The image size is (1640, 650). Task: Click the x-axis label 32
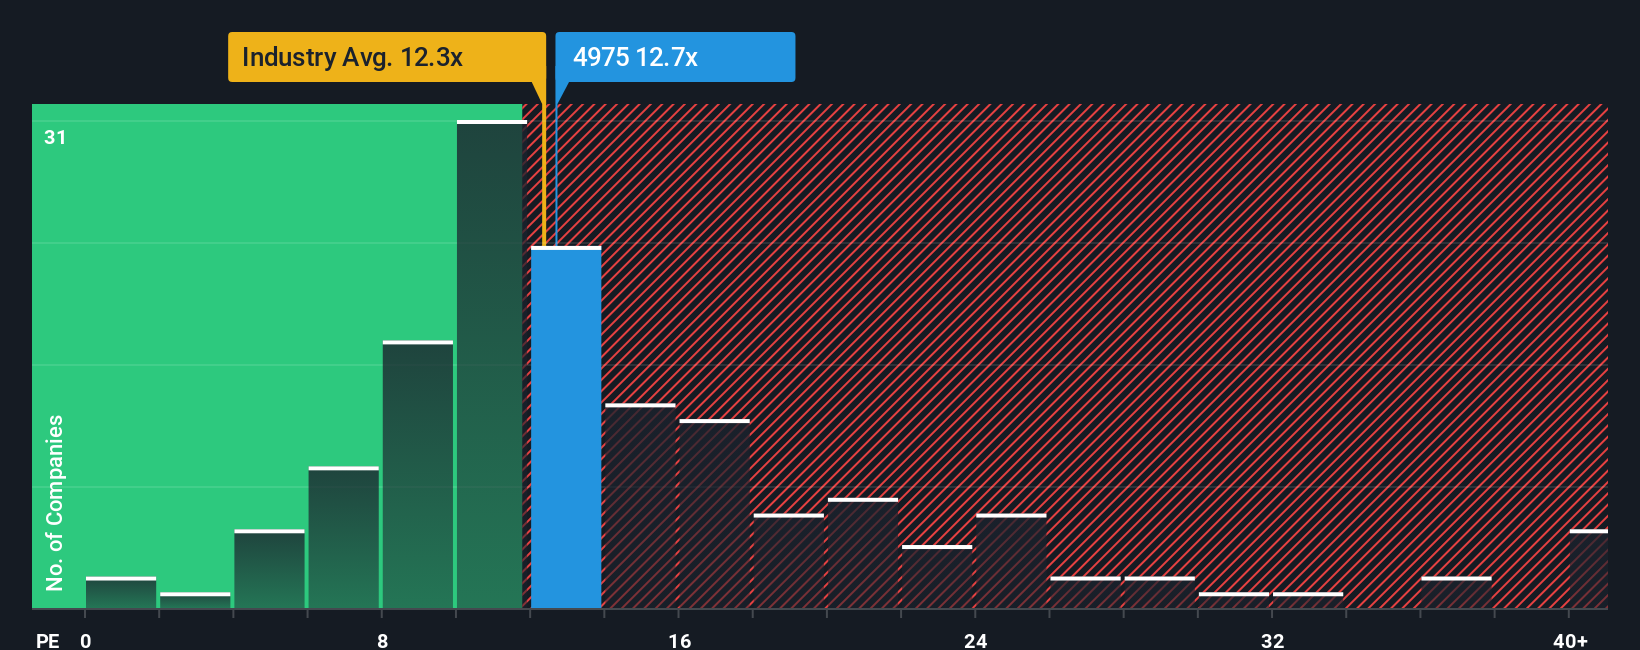pyautogui.click(x=1272, y=640)
